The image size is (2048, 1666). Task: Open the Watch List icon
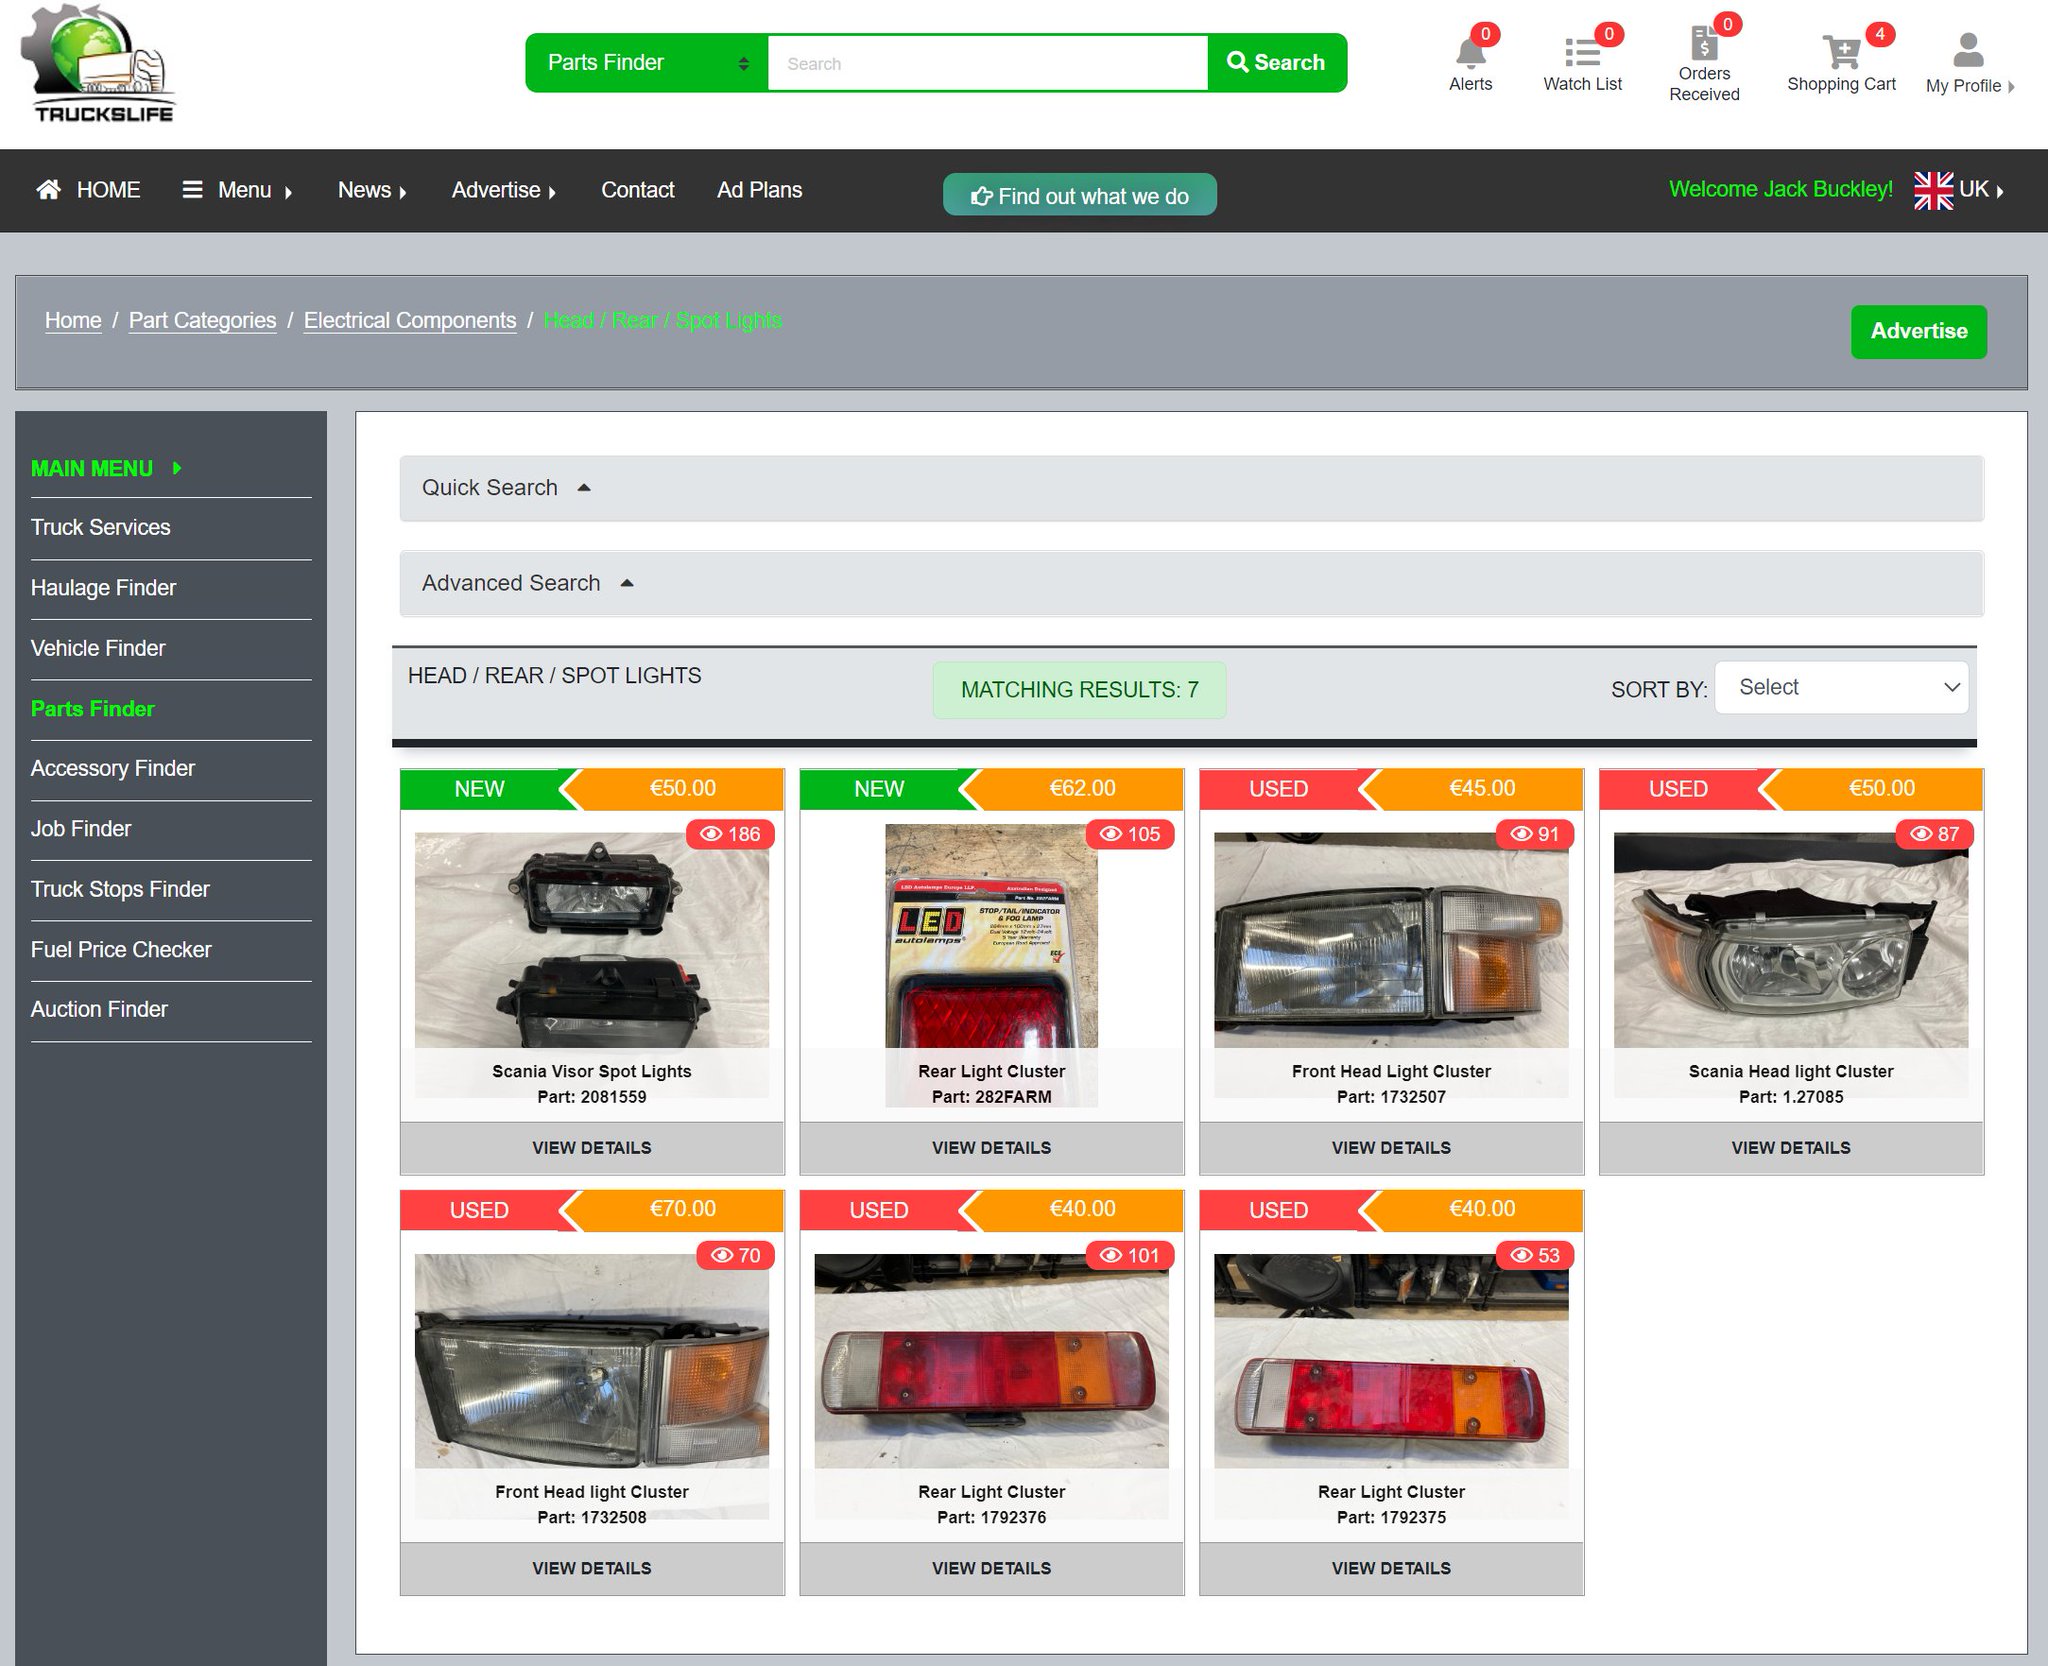pyautogui.click(x=1582, y=52)
